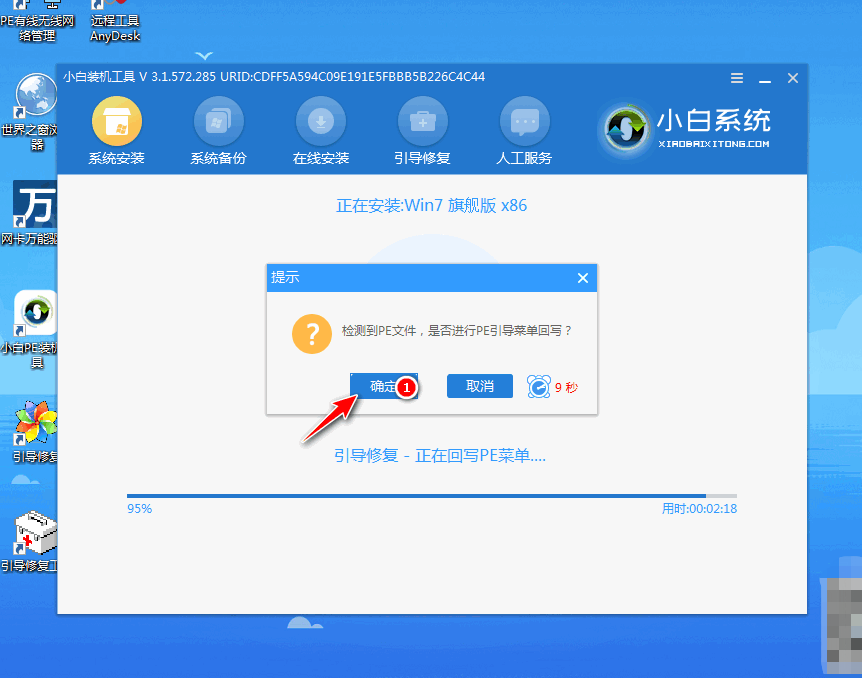Close the 提示 dialog with X
The image size is (862, 678).
pos(583,278)
